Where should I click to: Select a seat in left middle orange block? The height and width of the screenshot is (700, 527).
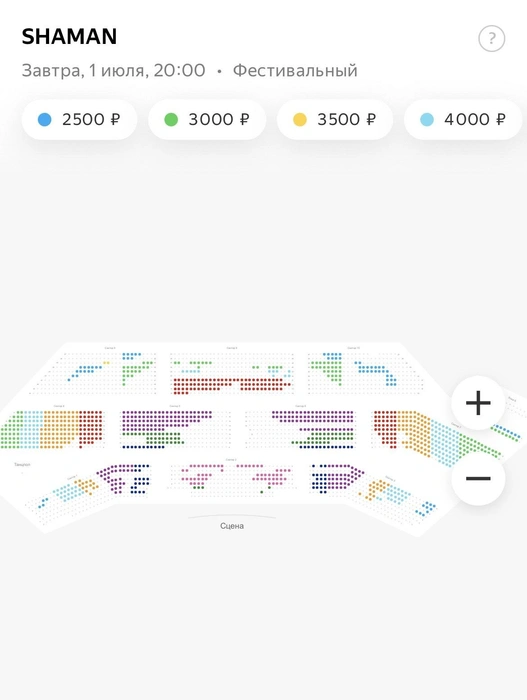58,429
